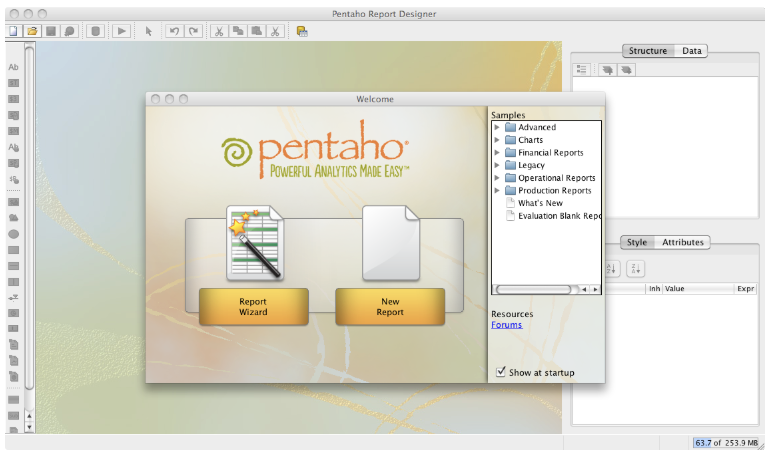Open the Attributes tab
The image size is (775, 455).
[683, 242]
